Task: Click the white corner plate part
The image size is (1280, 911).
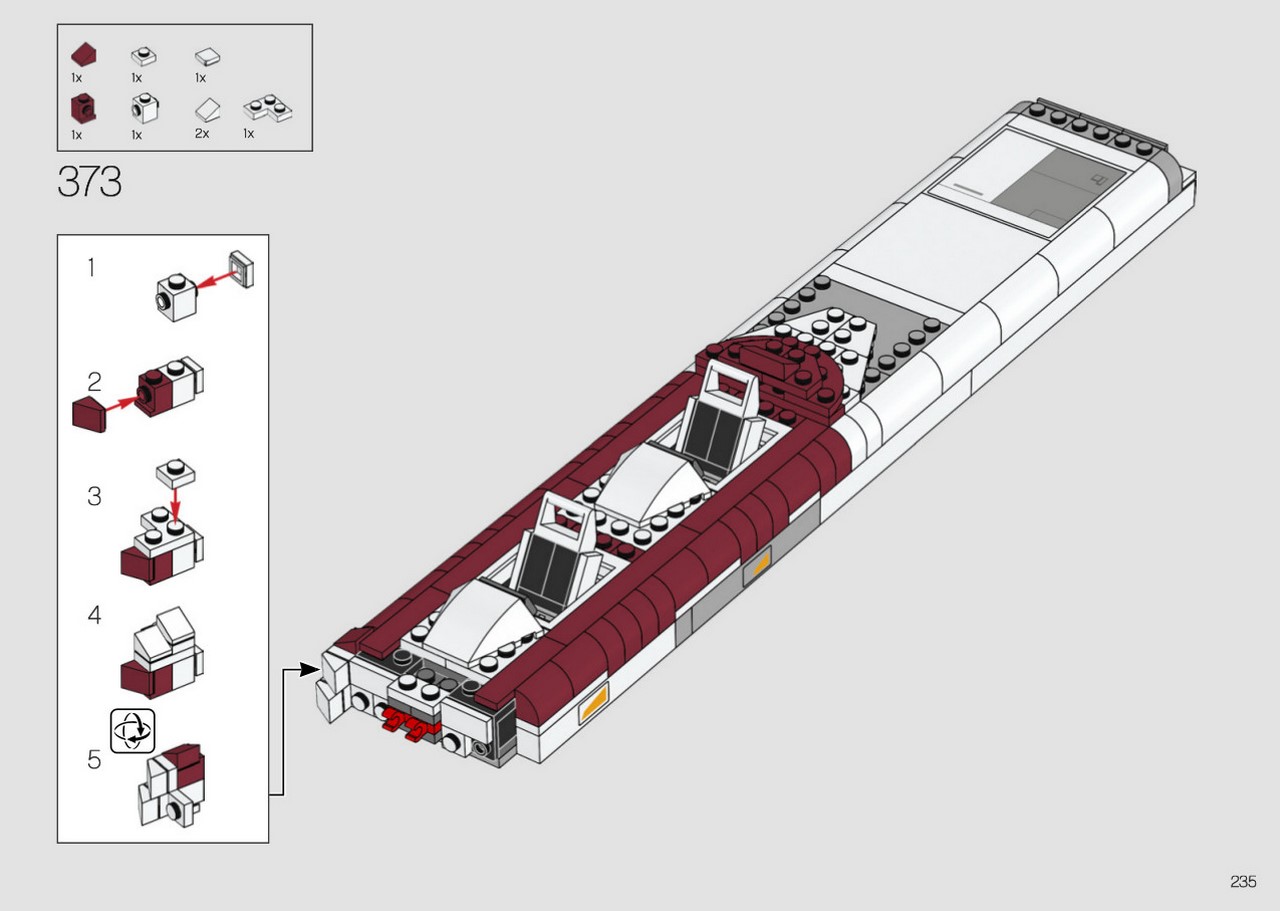Action: point(267,108)
